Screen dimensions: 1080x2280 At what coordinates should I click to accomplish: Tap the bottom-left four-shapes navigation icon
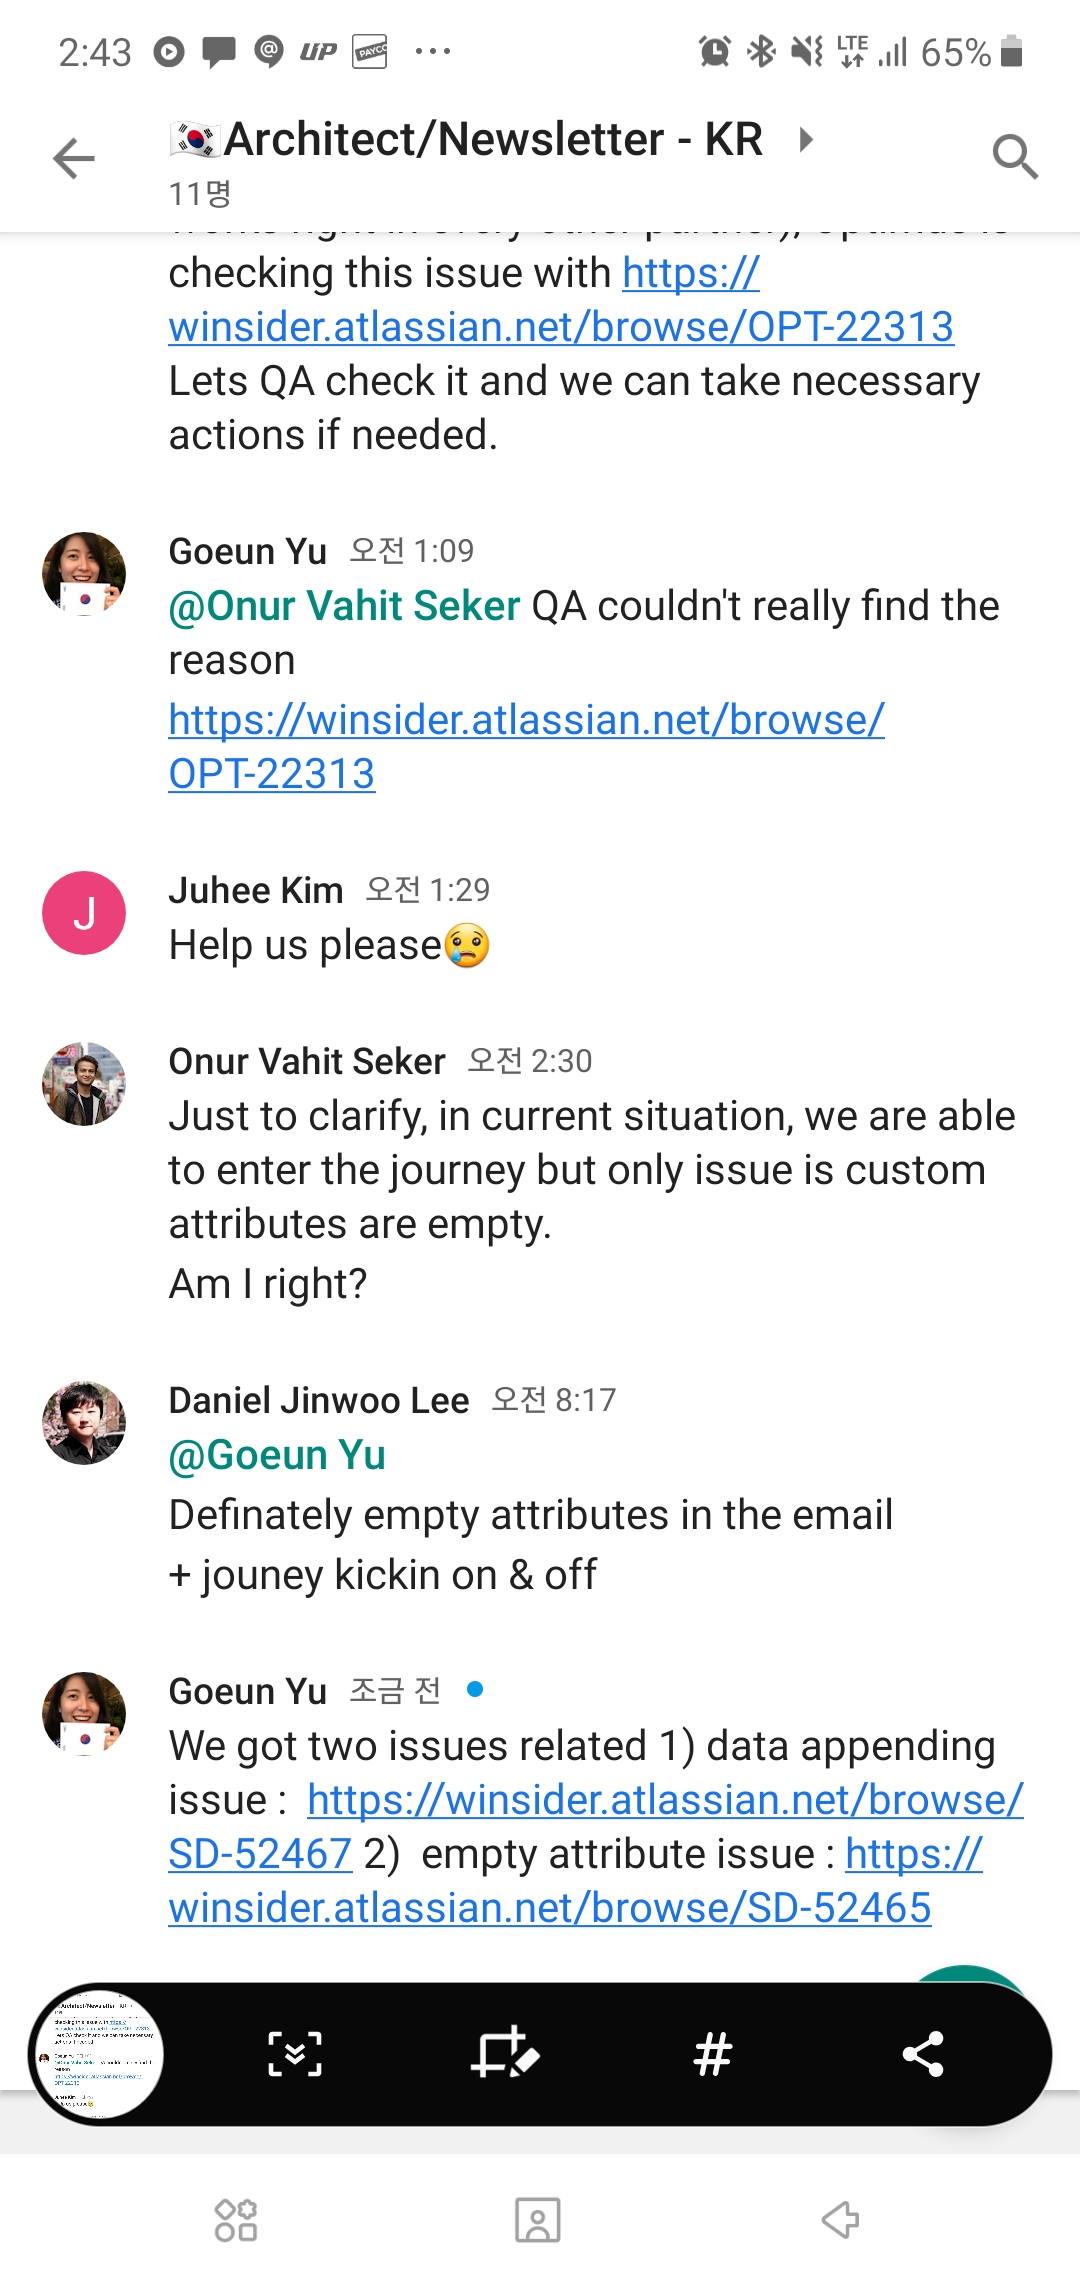236,2220
